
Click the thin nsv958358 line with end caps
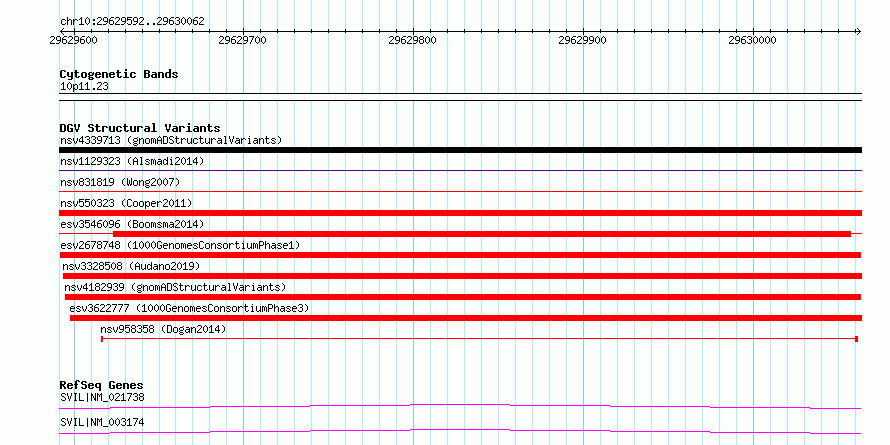(x=480, y=339)
